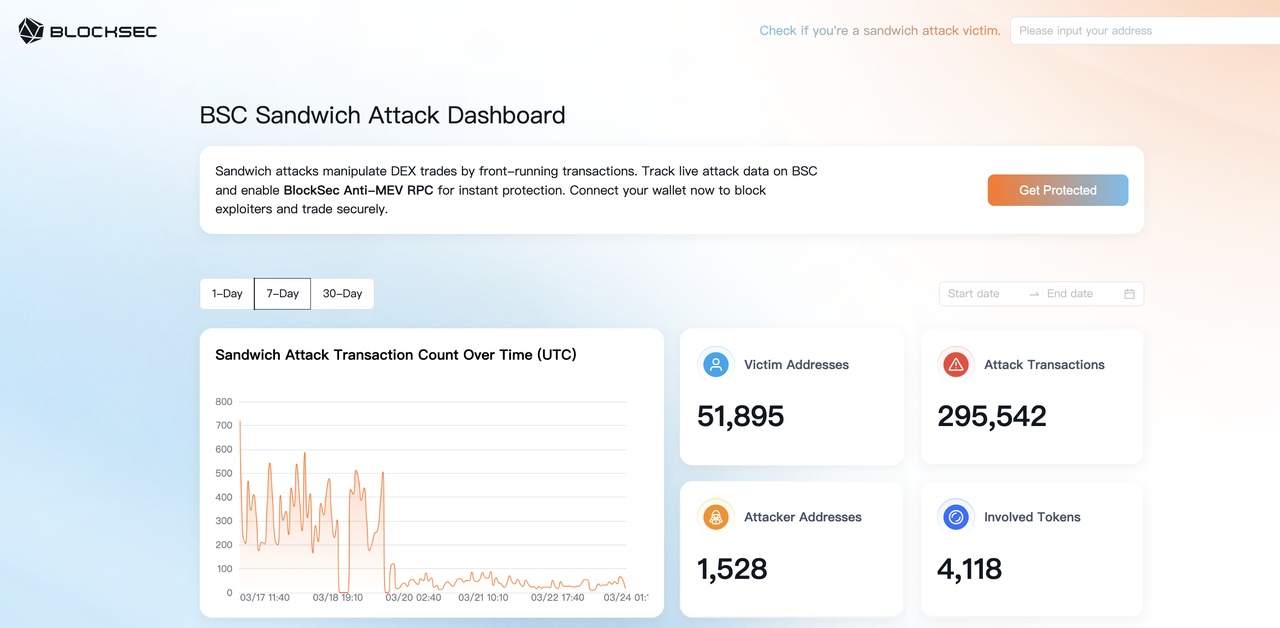Image resolution: width=1280 pixels, height=628 pixels.
Task: Click the chart peak near 03/17 11:40
Action: [241, 423]
